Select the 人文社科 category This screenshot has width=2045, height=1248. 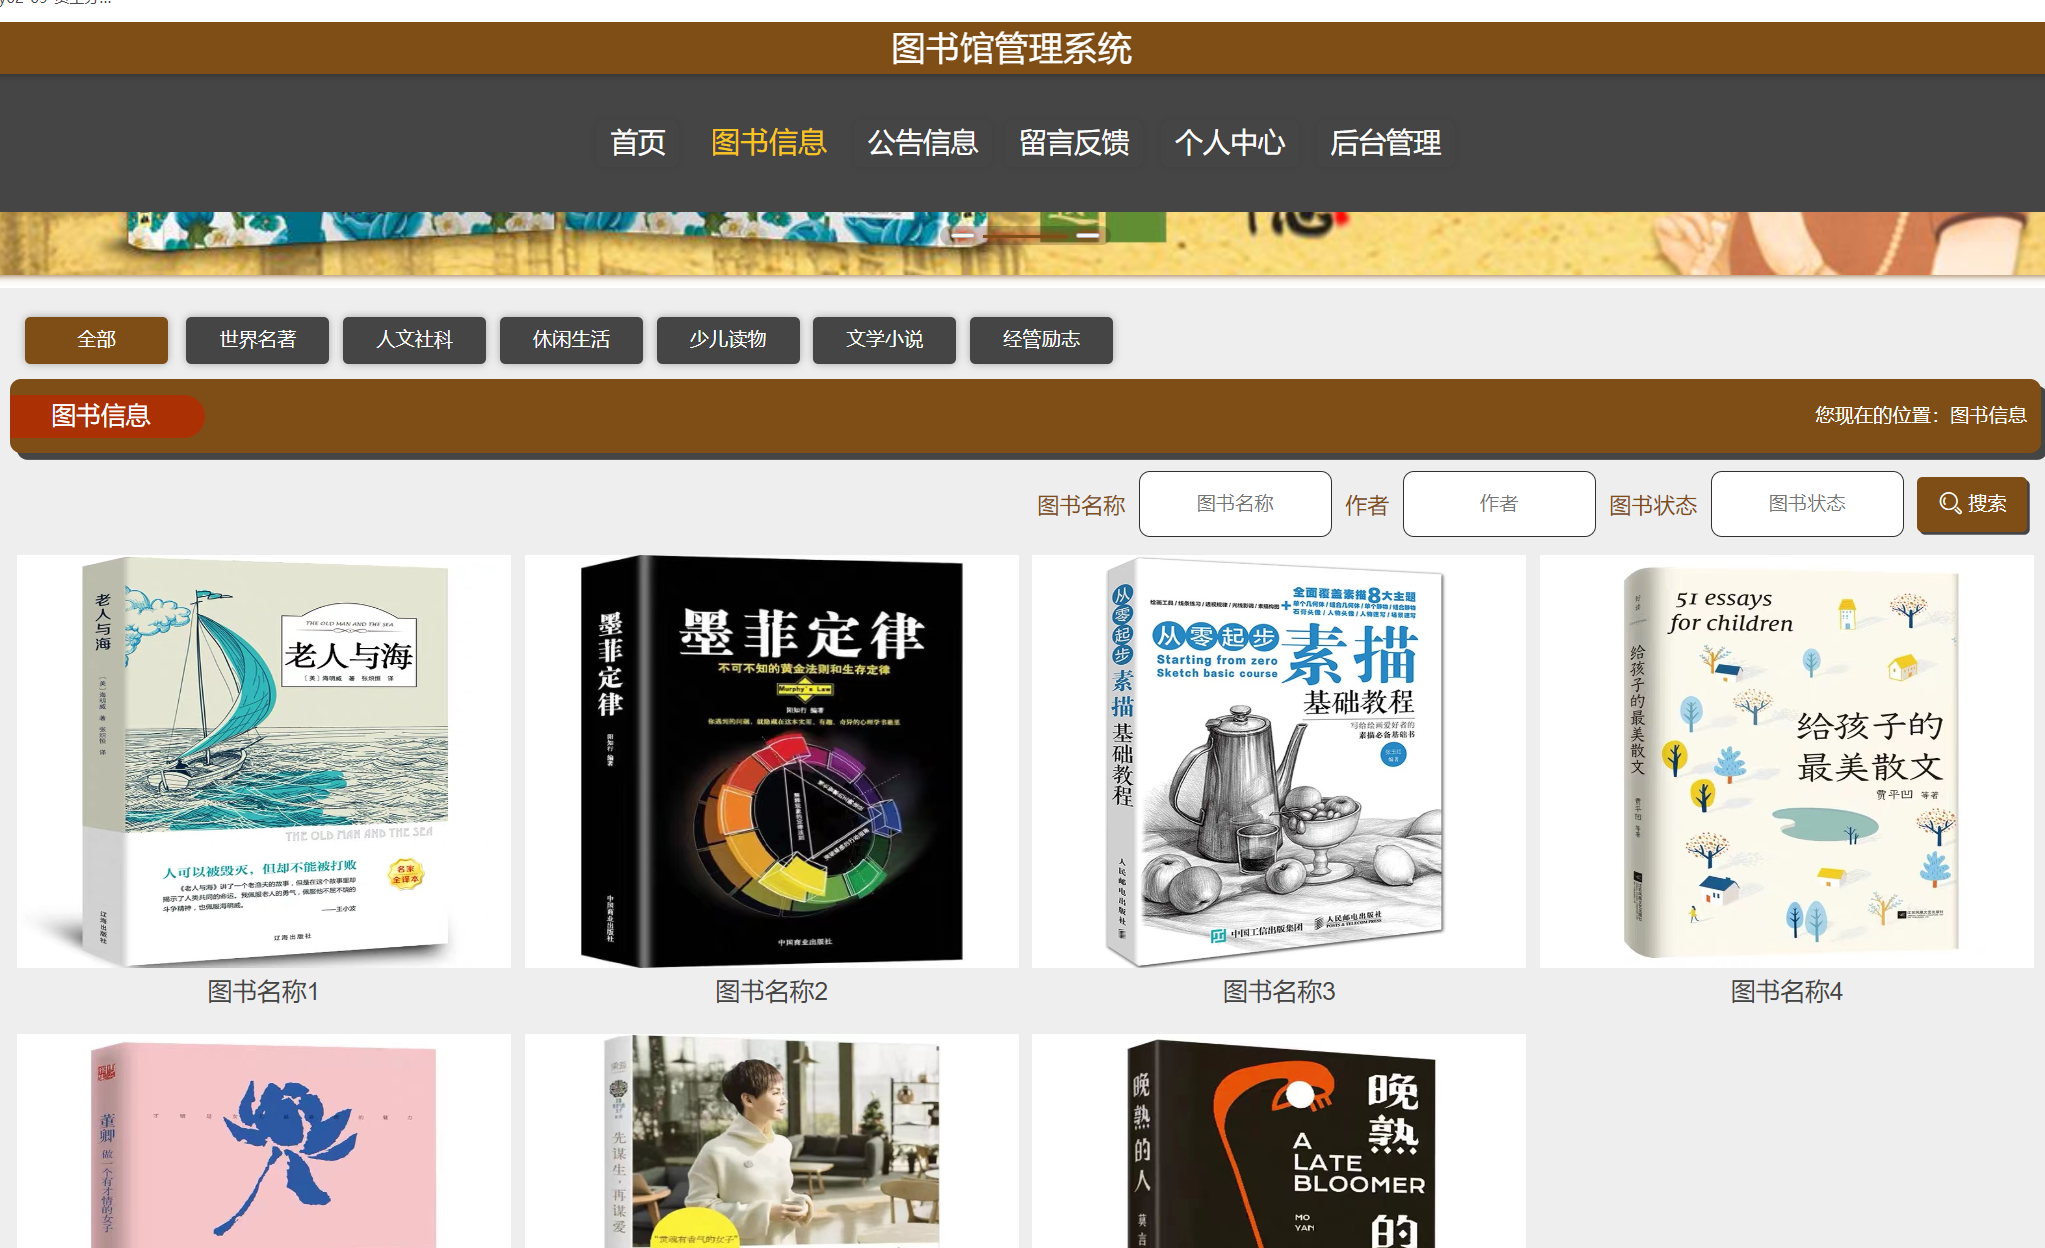414,339
